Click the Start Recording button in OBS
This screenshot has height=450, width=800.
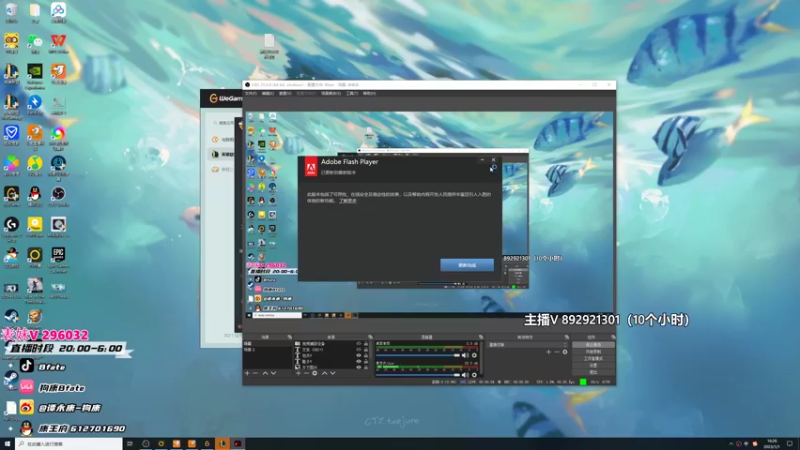[593, 352]
